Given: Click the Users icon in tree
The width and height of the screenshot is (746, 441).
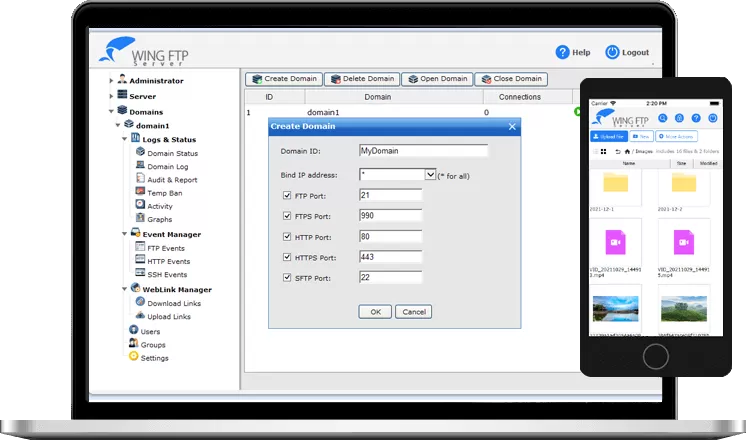Looking at the screenshot, I should pos(134,330).
